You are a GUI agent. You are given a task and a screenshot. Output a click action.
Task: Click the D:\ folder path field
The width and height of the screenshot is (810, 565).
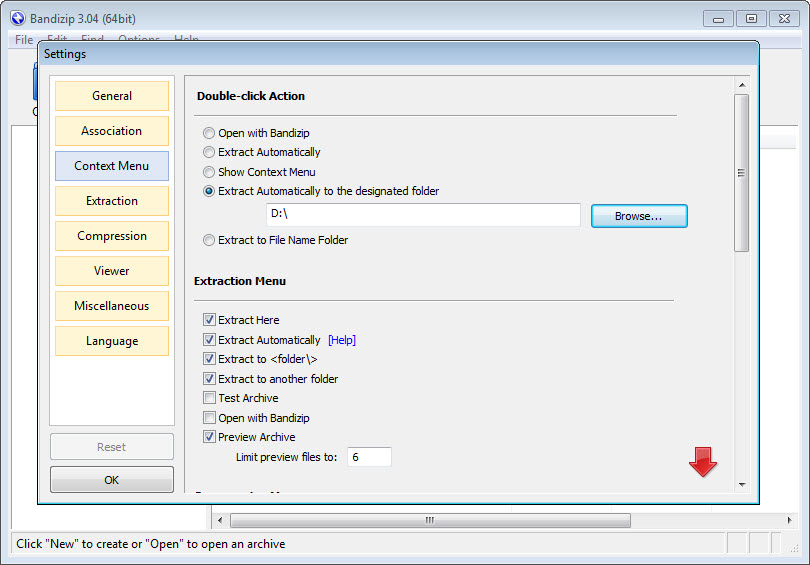pos(423,214)
